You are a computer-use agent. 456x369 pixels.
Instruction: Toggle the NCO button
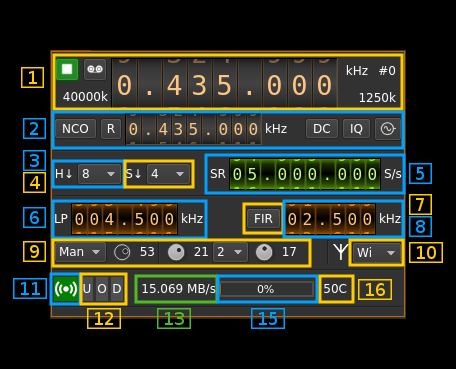pos(75,129)
